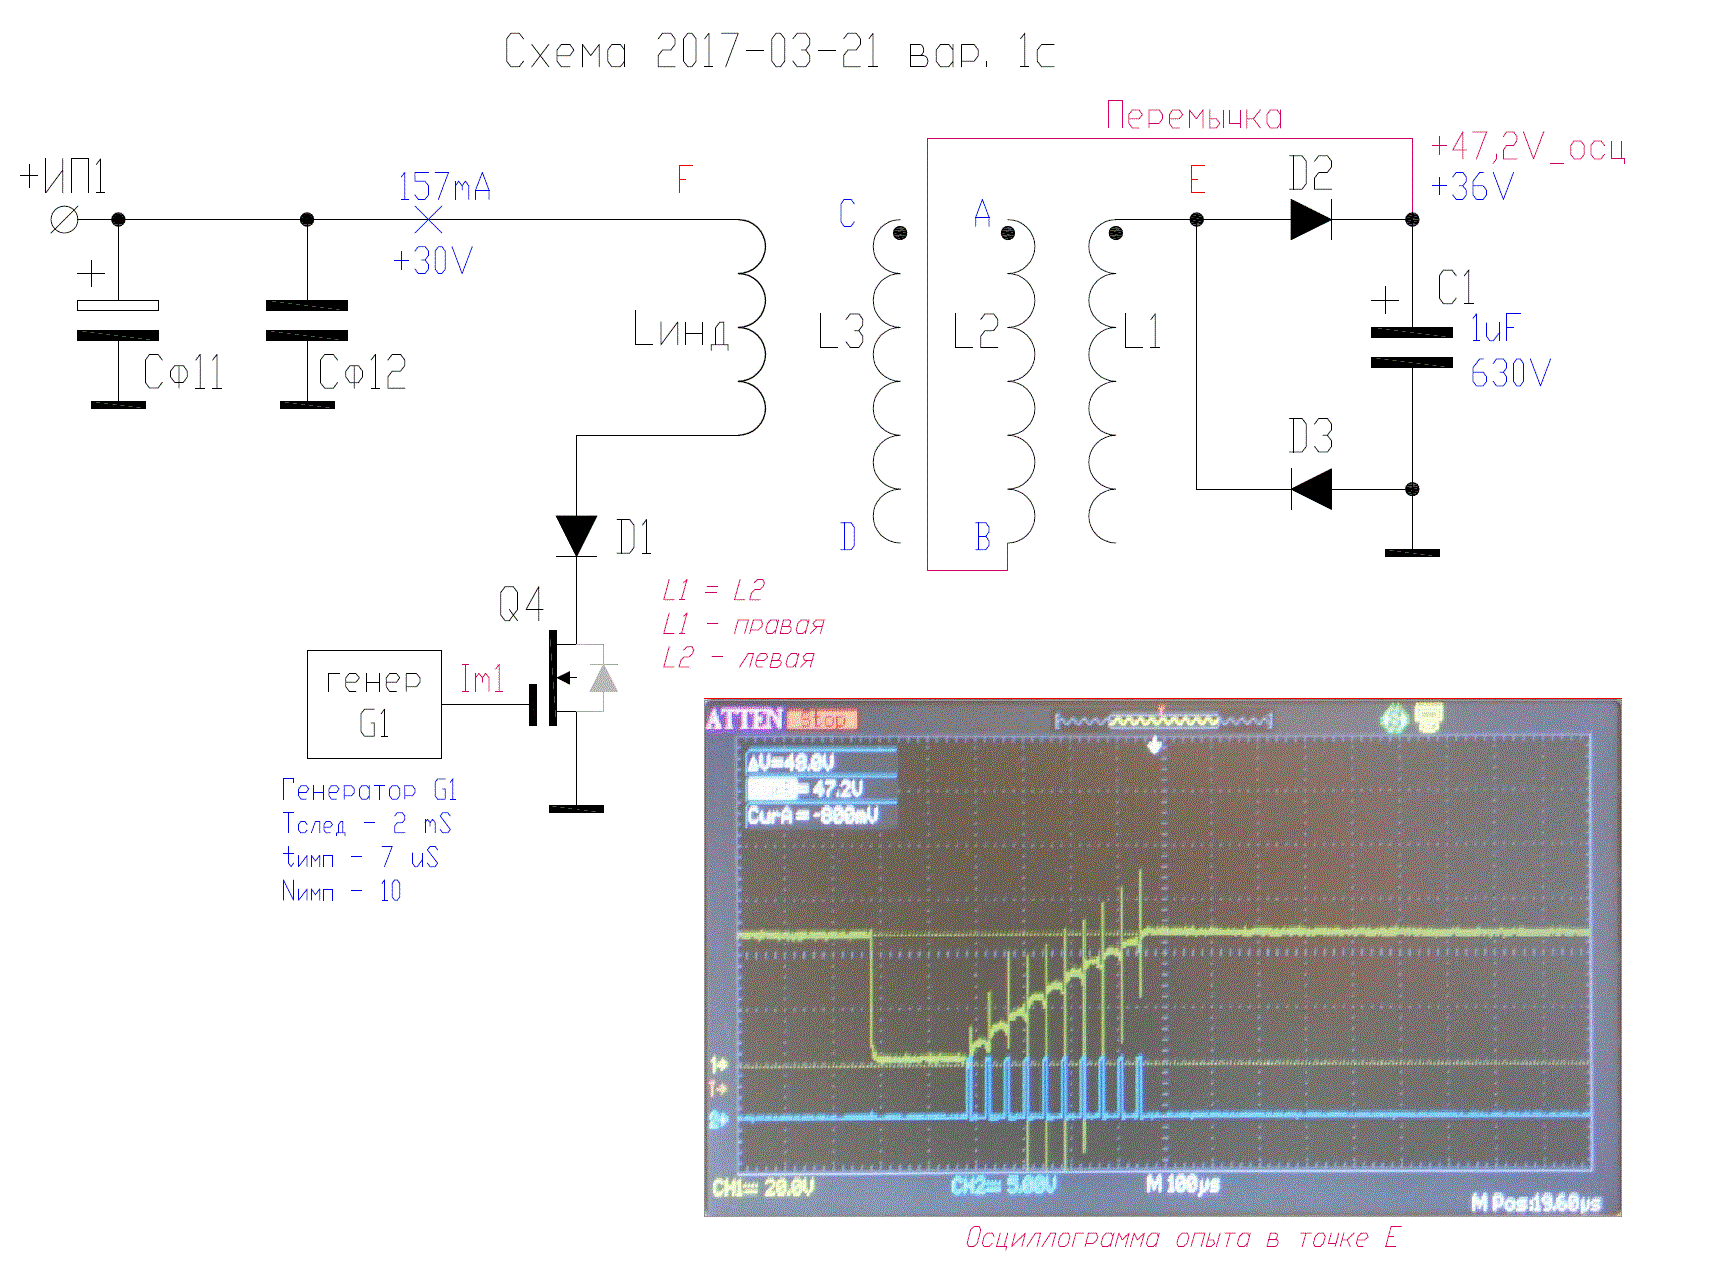
Task: Click the winding terminal 'A' label
Action: pos(982,213)
